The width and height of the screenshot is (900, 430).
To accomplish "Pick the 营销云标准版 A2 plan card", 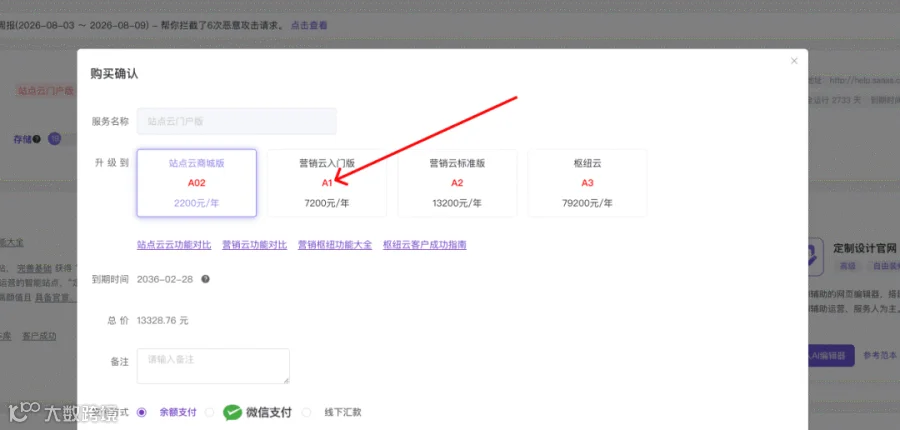I will coord(457,183).
